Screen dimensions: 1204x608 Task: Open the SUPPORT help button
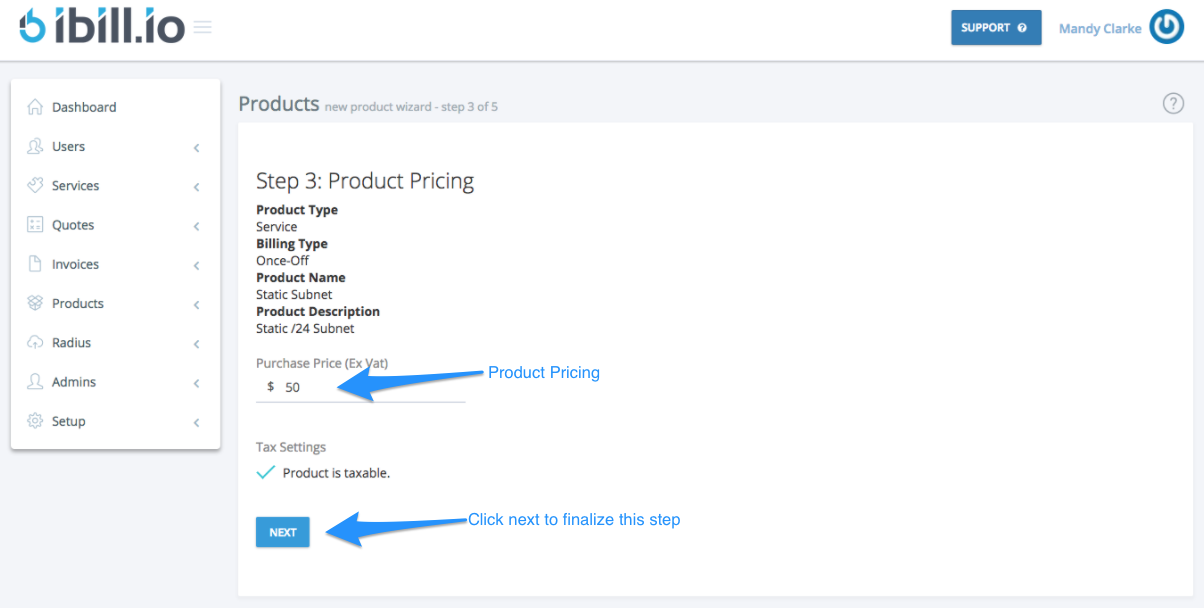pos(995,27)
